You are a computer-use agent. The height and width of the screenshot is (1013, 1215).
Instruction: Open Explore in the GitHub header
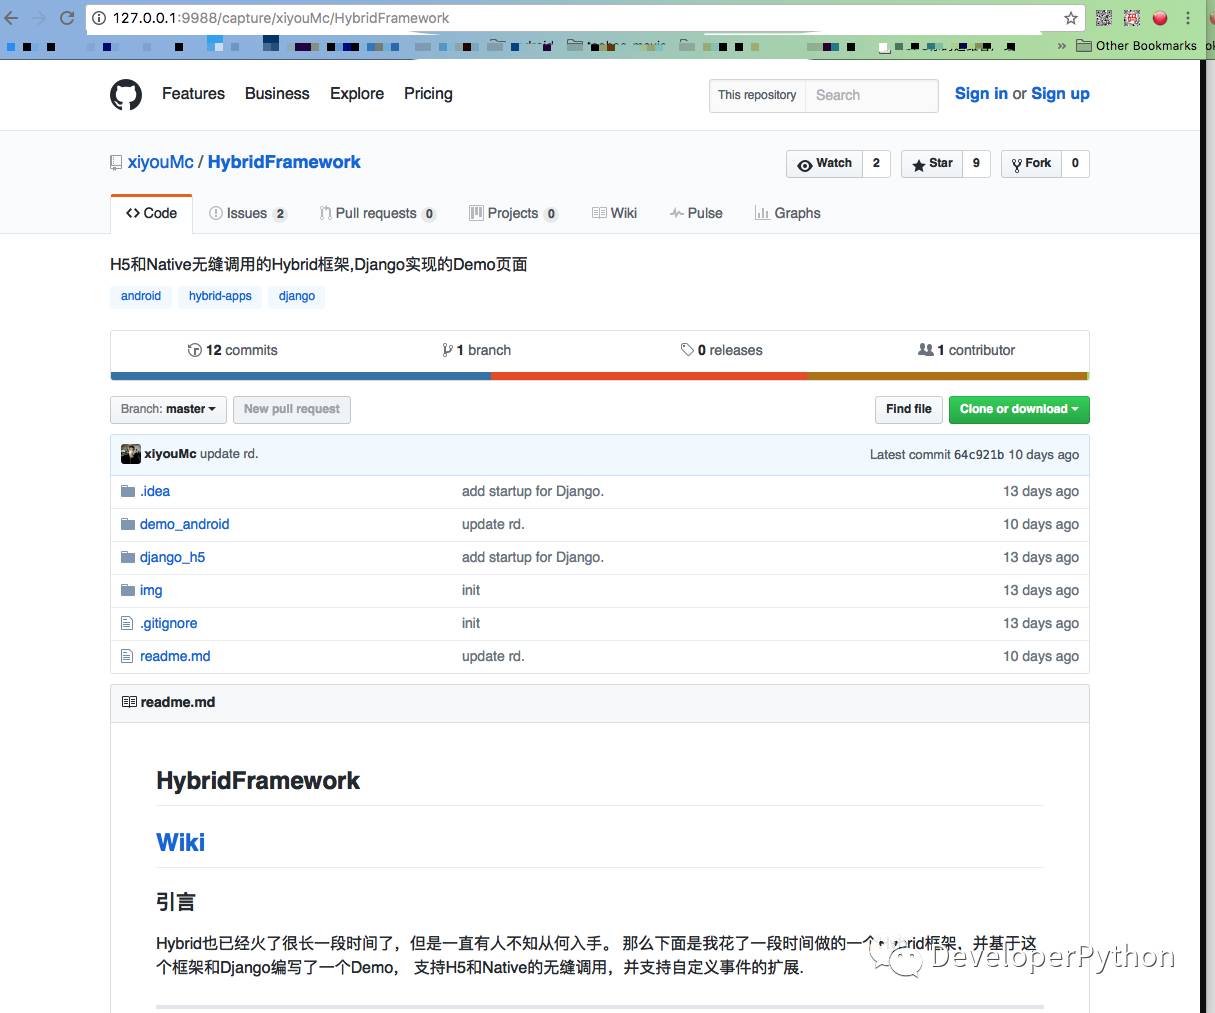(357, 94)
